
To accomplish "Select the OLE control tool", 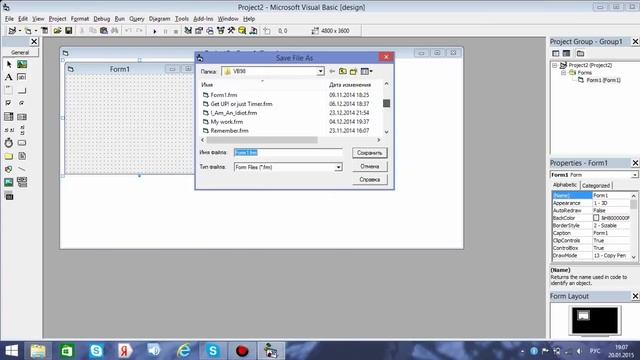I will 9,196.
